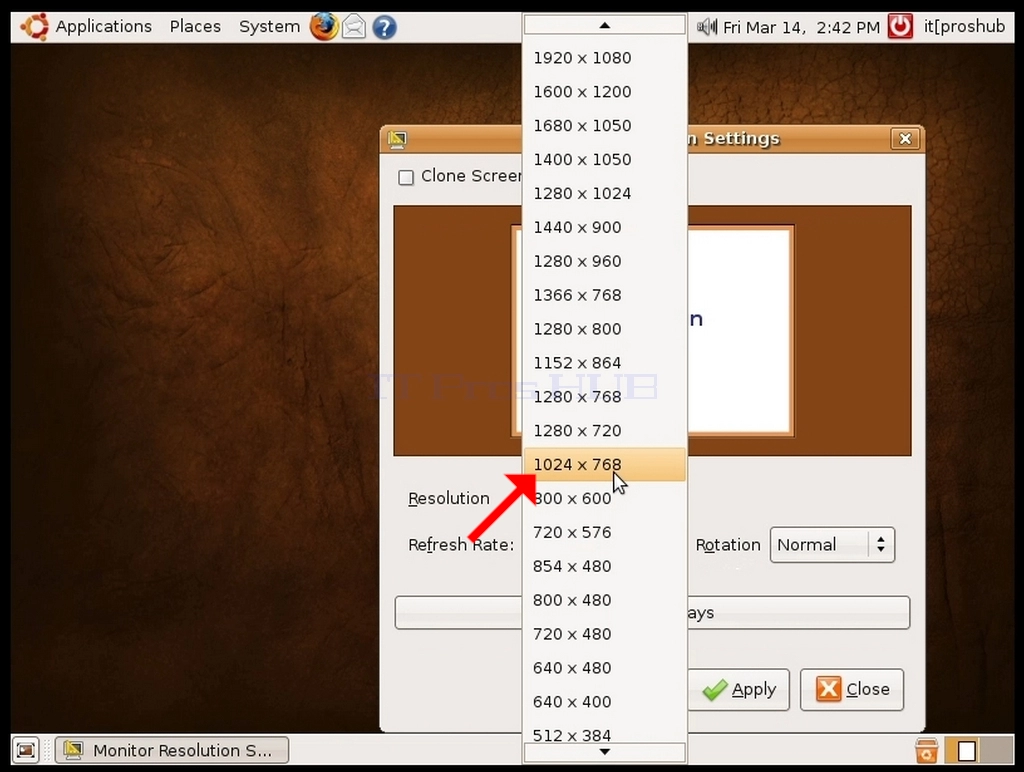Click the up arrow atop resolution list

(605, 25)
